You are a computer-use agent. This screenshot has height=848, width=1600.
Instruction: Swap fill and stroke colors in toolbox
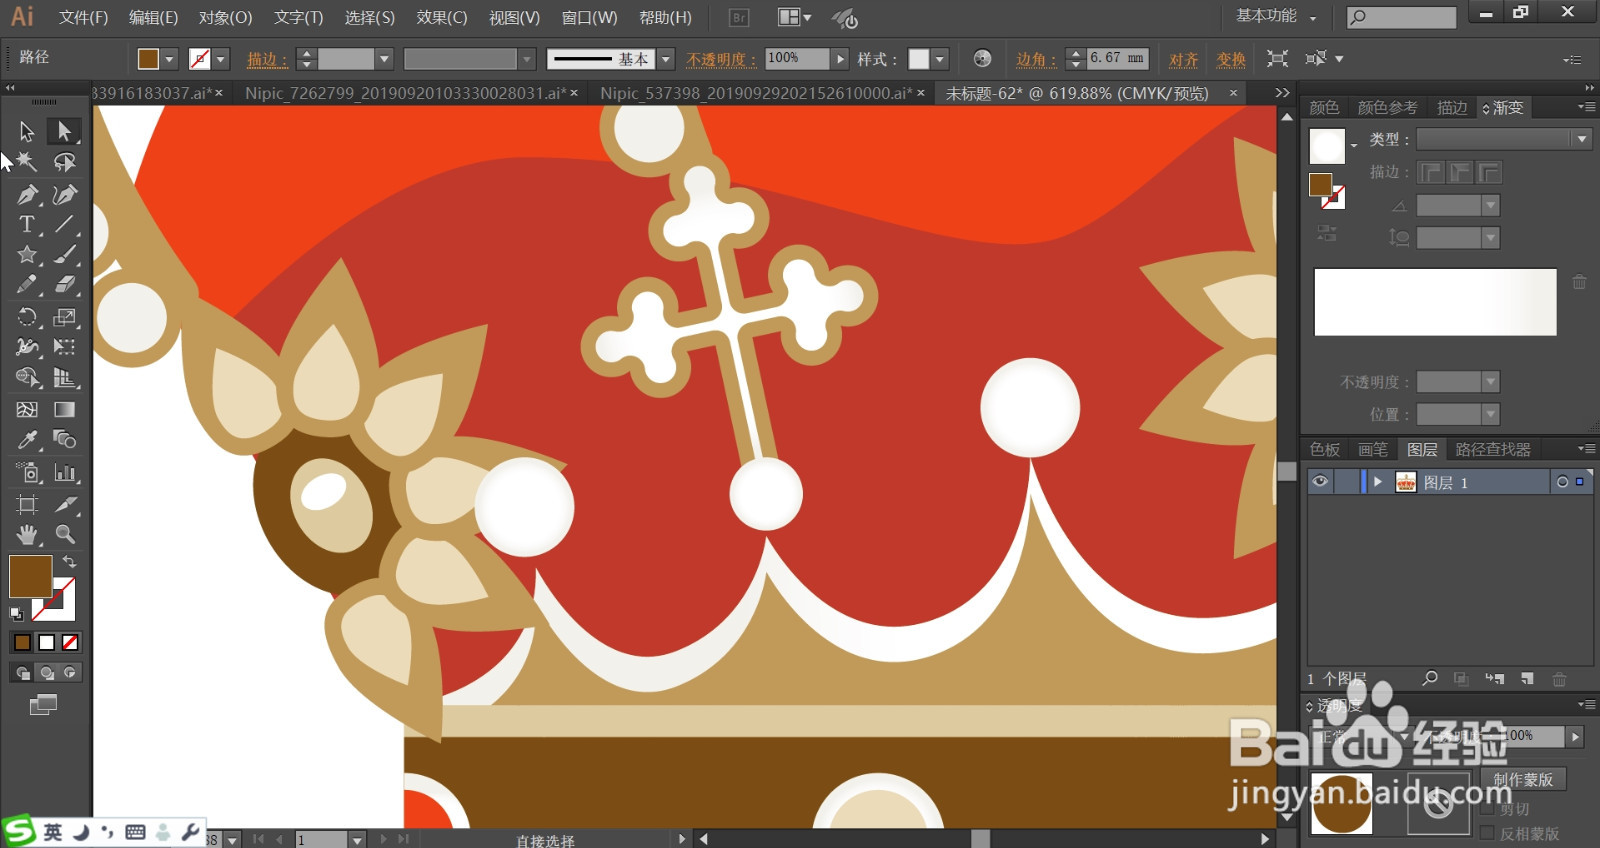[70, 562]
